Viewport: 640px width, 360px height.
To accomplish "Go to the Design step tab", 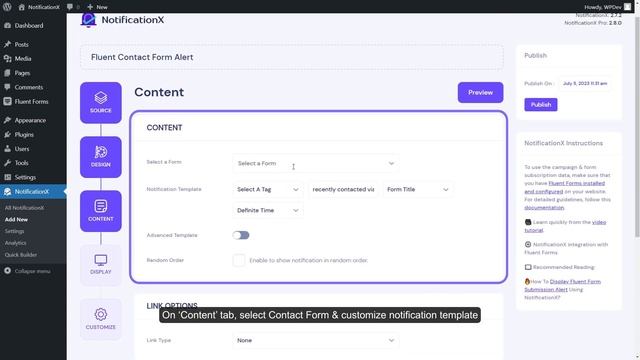I will click(x=101, y=157).
